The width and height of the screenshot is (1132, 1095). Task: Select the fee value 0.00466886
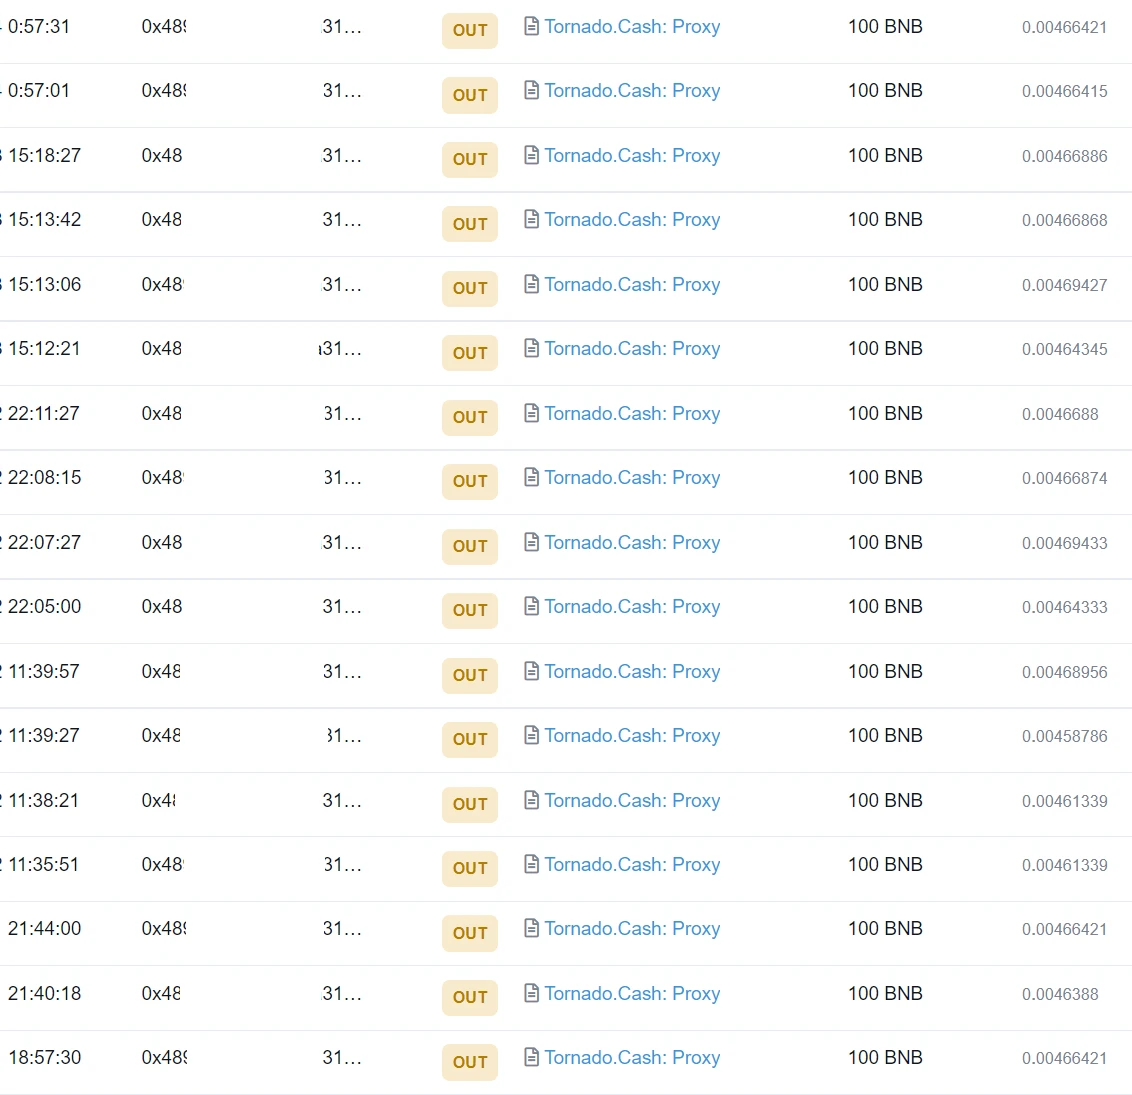click(x=1064, y=157)
